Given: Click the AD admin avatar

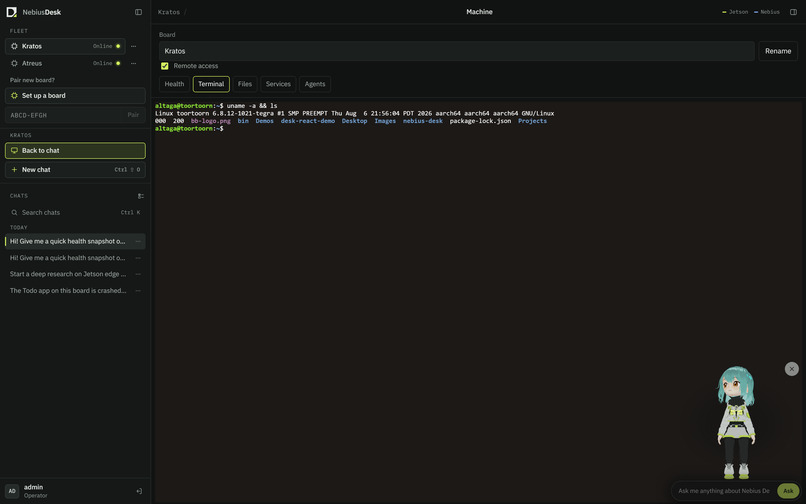Looking at the screenshot, I should [x=12, y=491].
